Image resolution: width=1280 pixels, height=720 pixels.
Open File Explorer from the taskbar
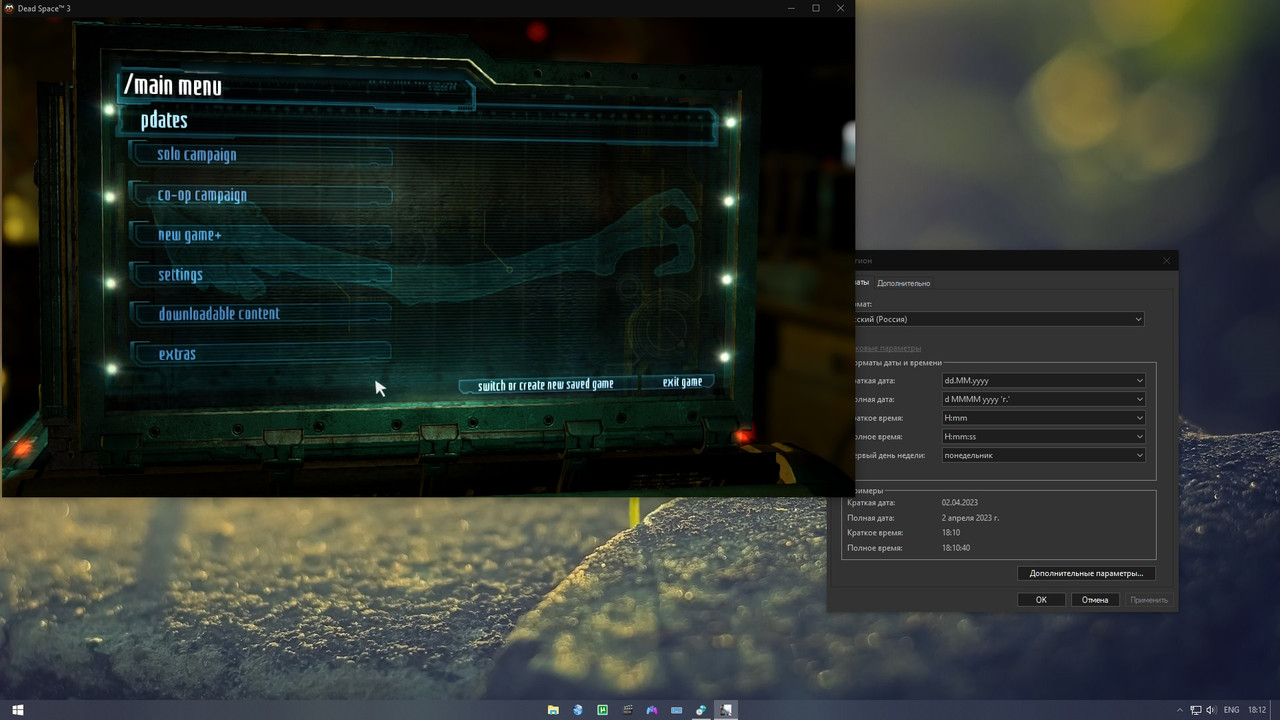point(553,710)
